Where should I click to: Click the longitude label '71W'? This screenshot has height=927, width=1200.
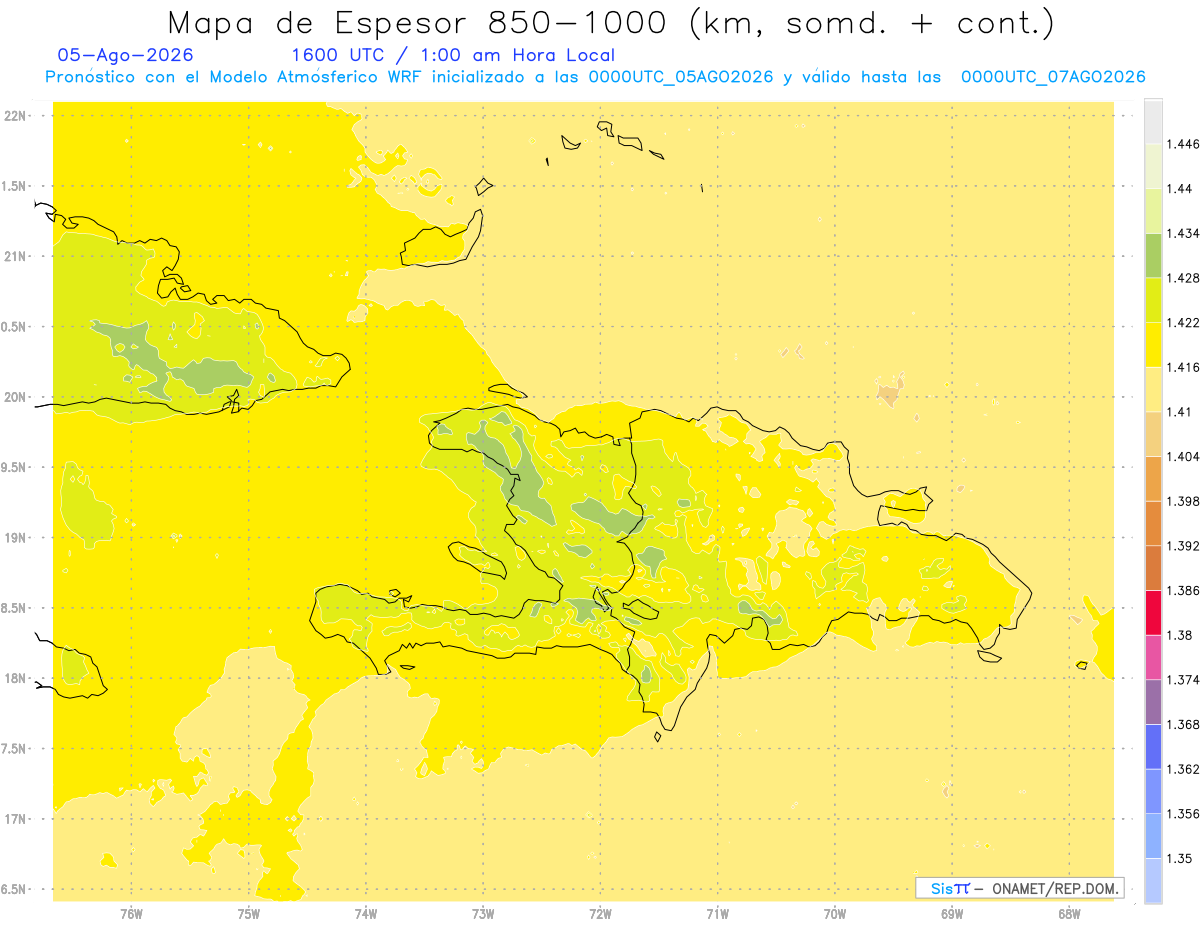coord(717,912)
